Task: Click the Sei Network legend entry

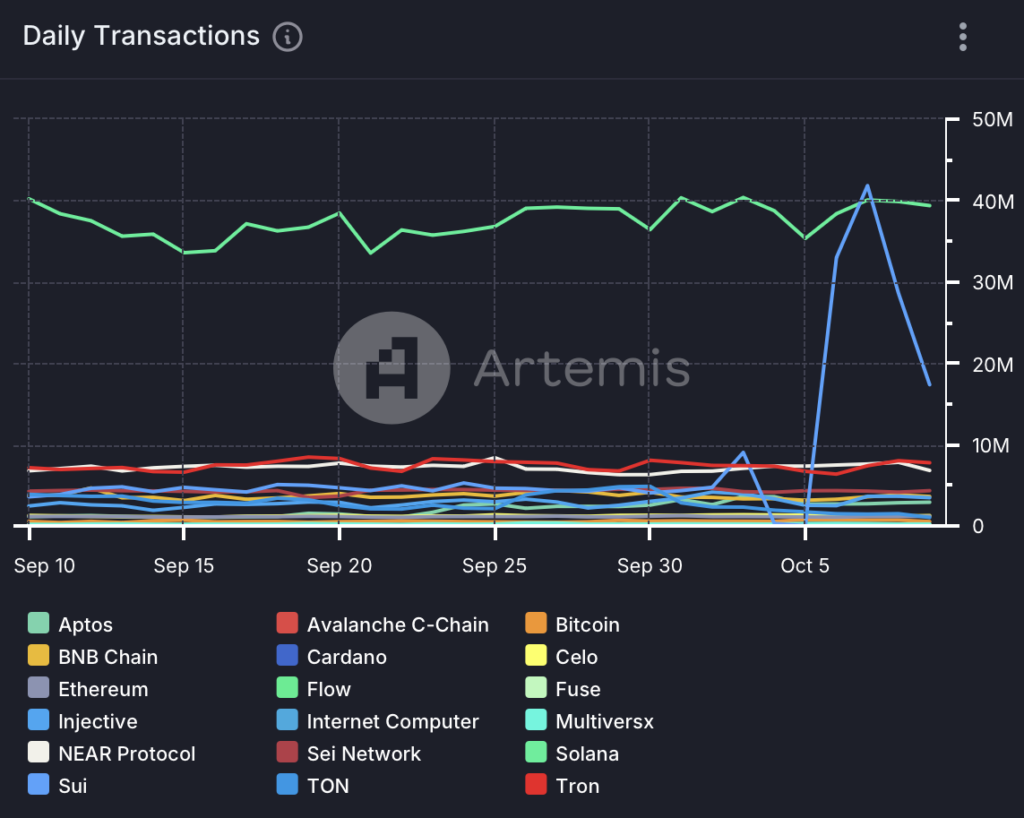Action: coord(364,754)
